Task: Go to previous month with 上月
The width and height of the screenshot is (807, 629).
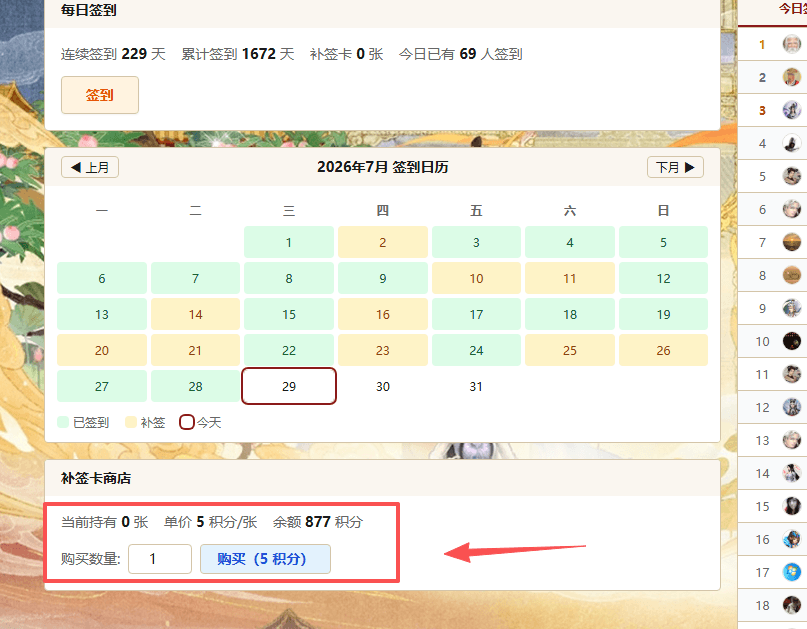Action: point(90,167)
